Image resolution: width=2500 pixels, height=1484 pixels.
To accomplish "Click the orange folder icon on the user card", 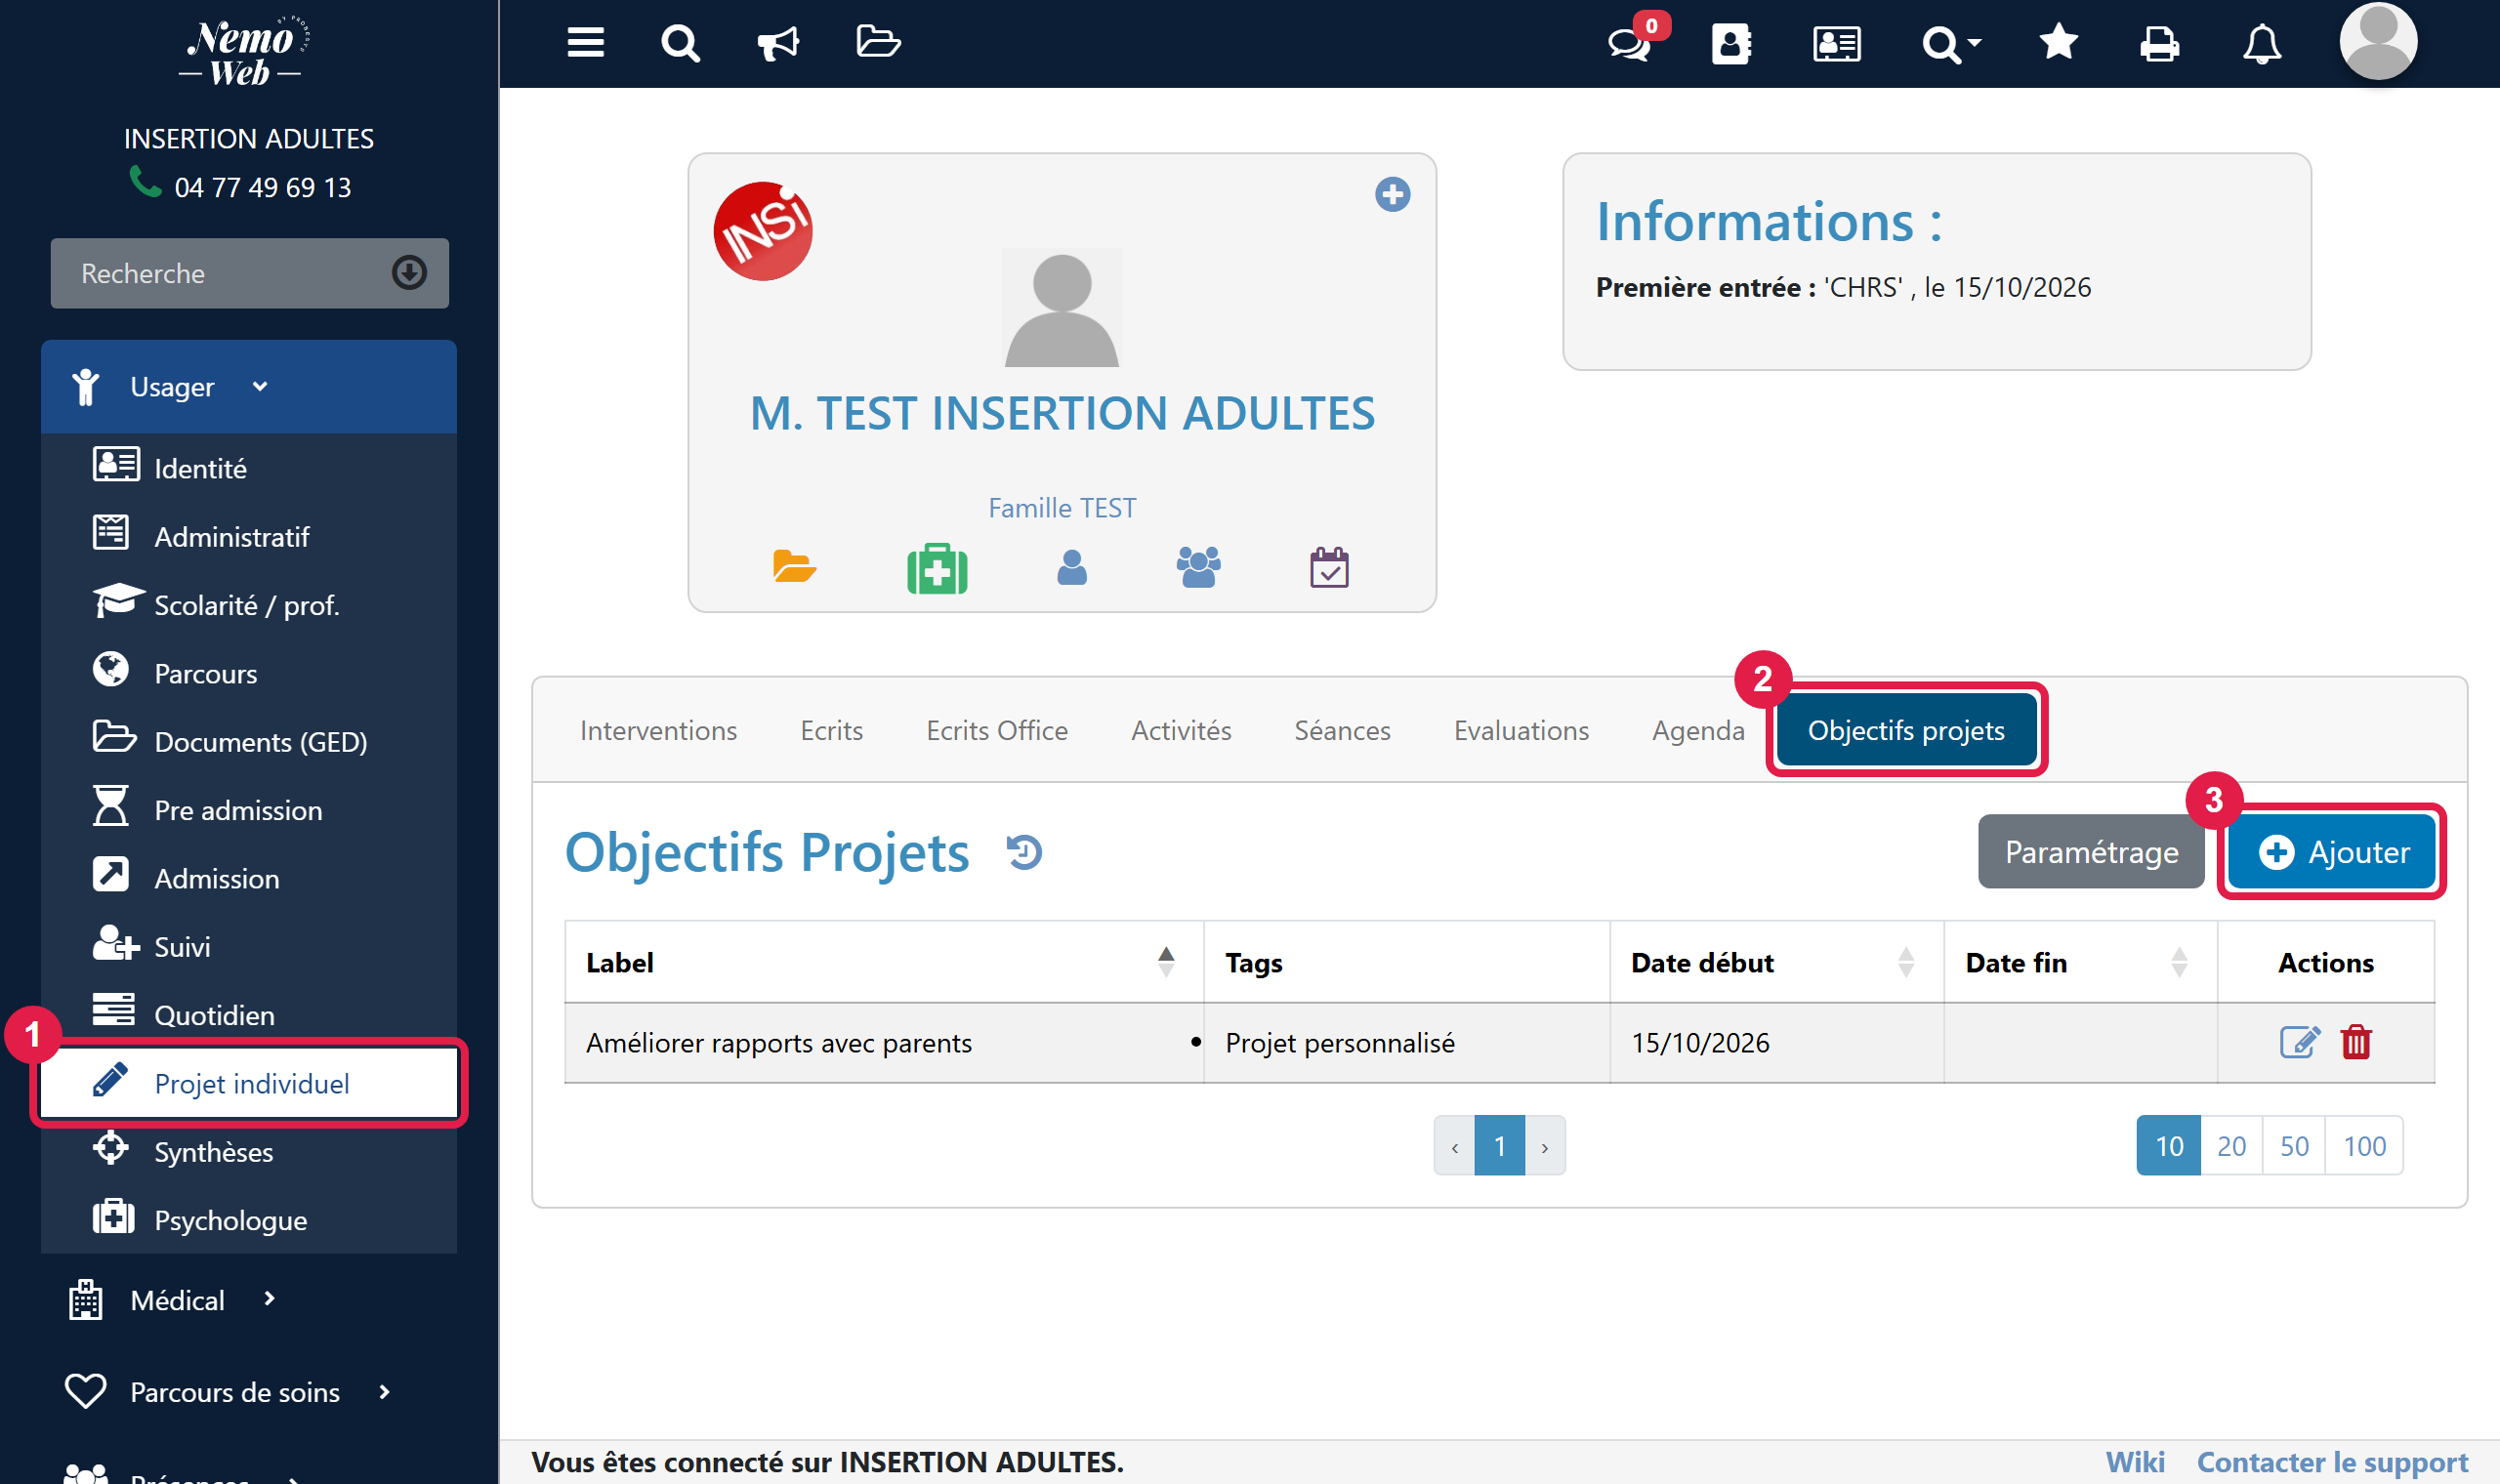I will point(794,566).
